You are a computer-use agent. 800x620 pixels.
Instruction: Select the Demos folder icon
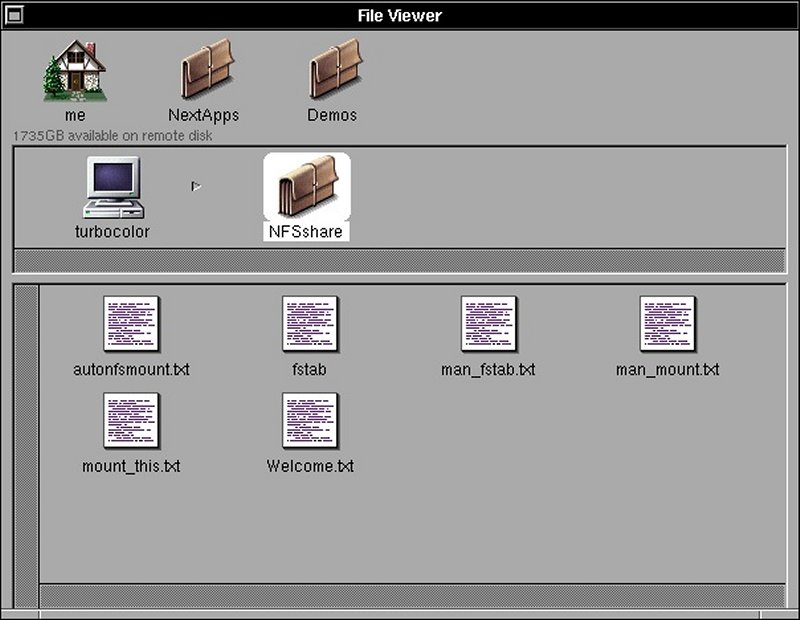(x=333, y=72)
